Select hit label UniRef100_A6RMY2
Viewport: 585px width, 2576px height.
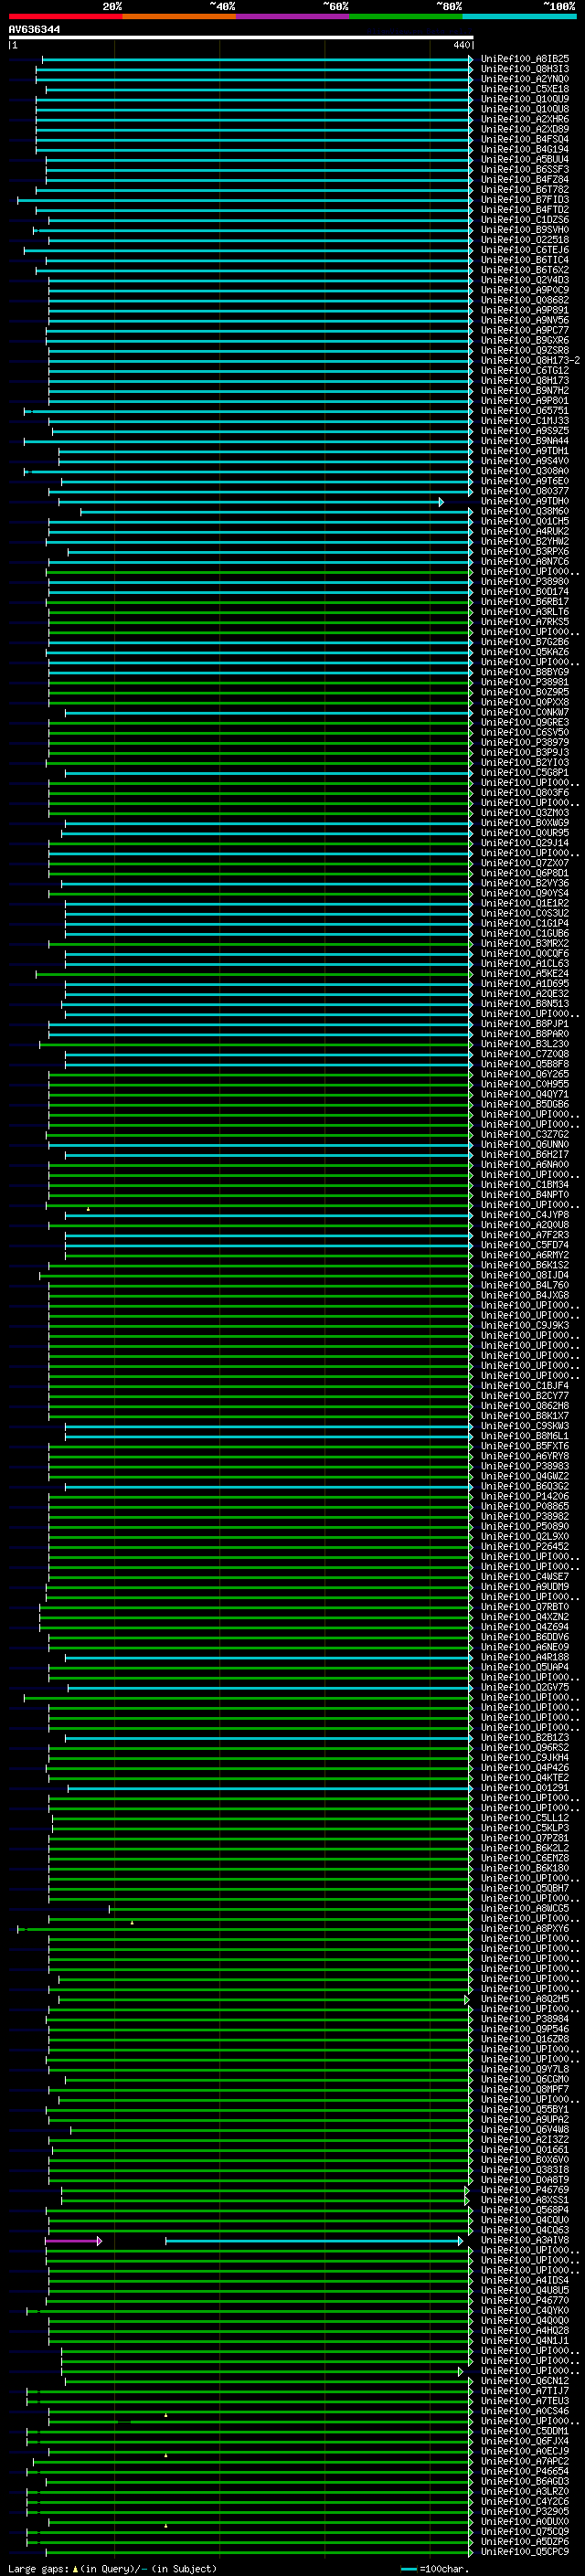524,1255
